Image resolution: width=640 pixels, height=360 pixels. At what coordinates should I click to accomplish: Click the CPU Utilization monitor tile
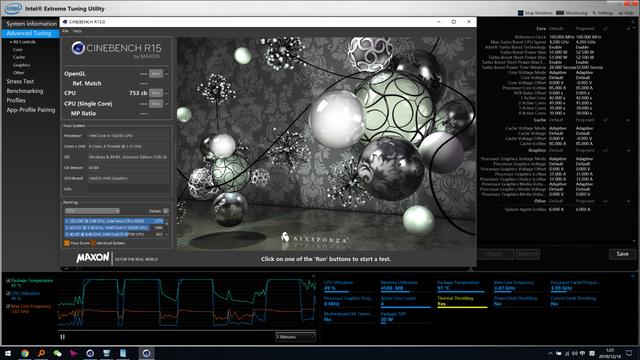point(349,286)
